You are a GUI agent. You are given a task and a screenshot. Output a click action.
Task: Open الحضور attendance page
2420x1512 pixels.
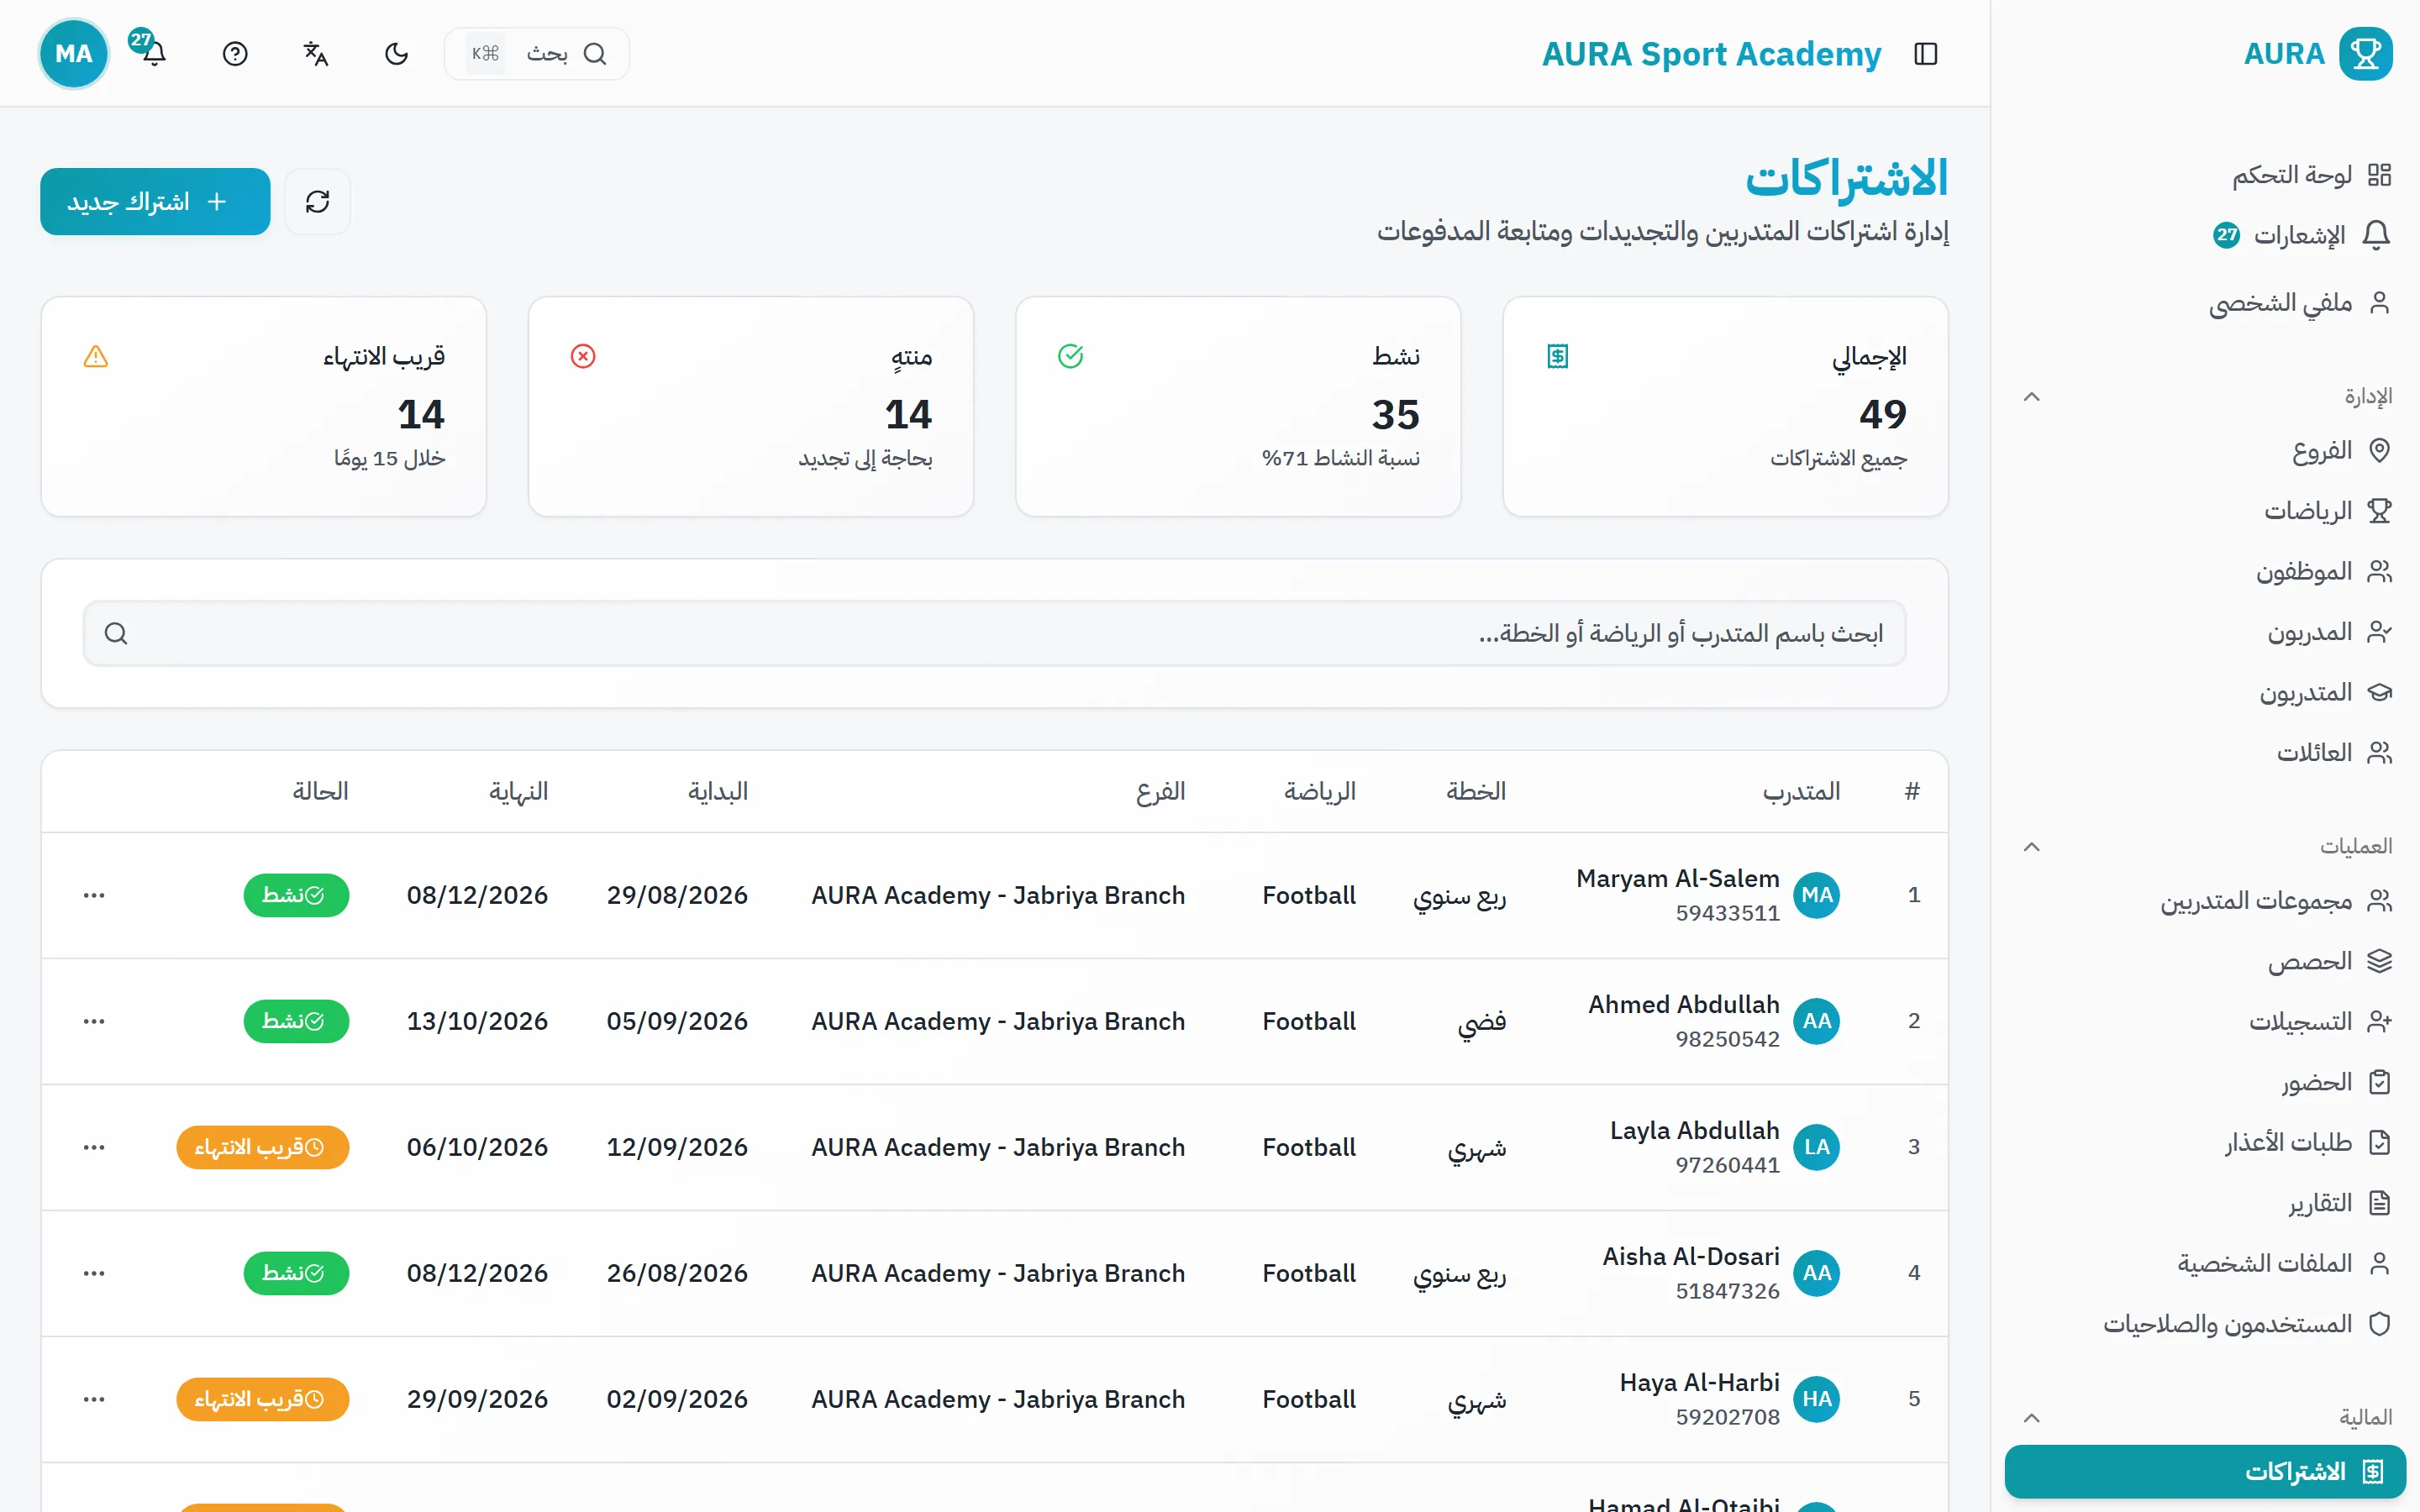(x=2335, y=1083)
